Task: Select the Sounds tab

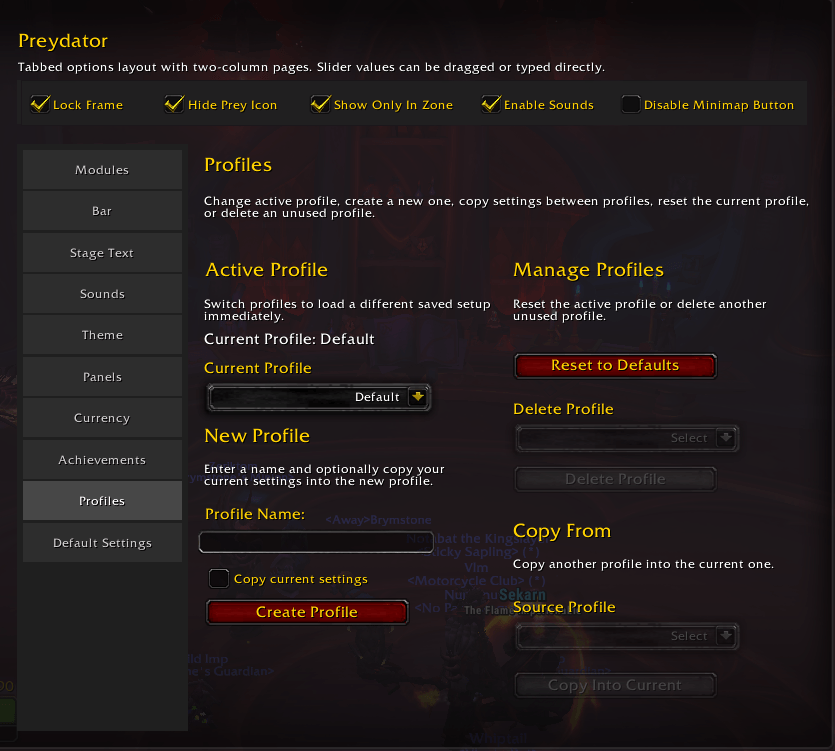Action: [x=102, y=294]
